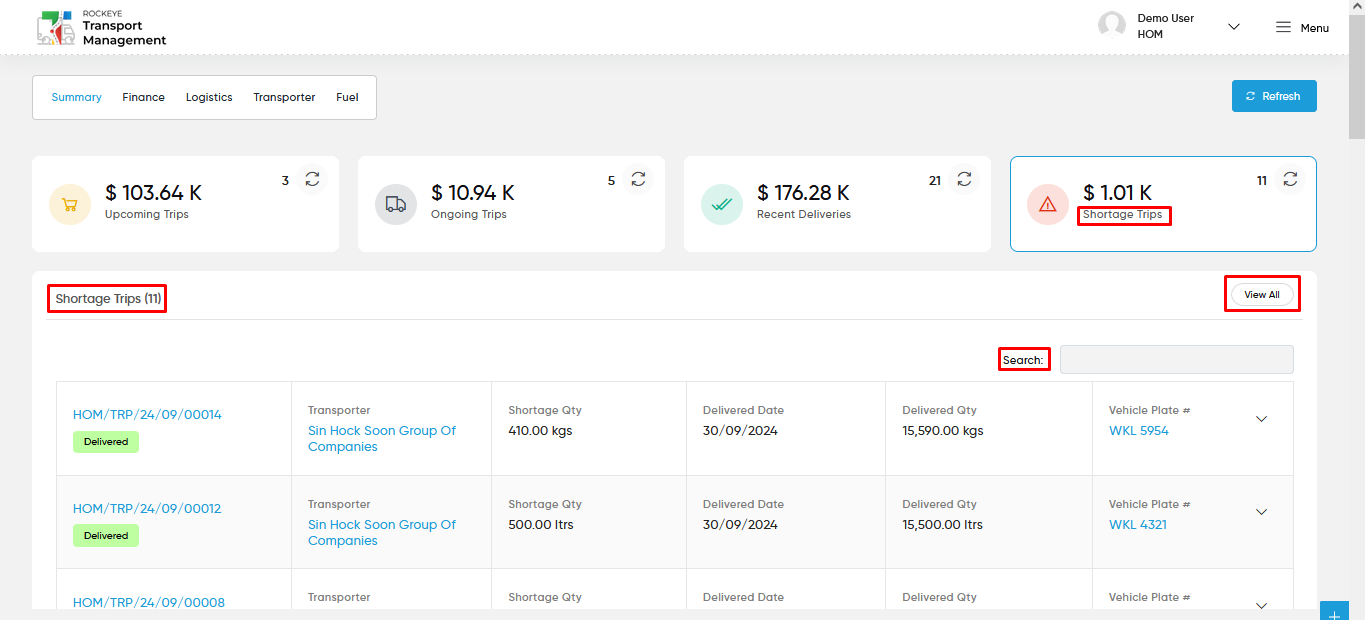Open trip link HOM/TRP/24/09/00008

(149, 602)
